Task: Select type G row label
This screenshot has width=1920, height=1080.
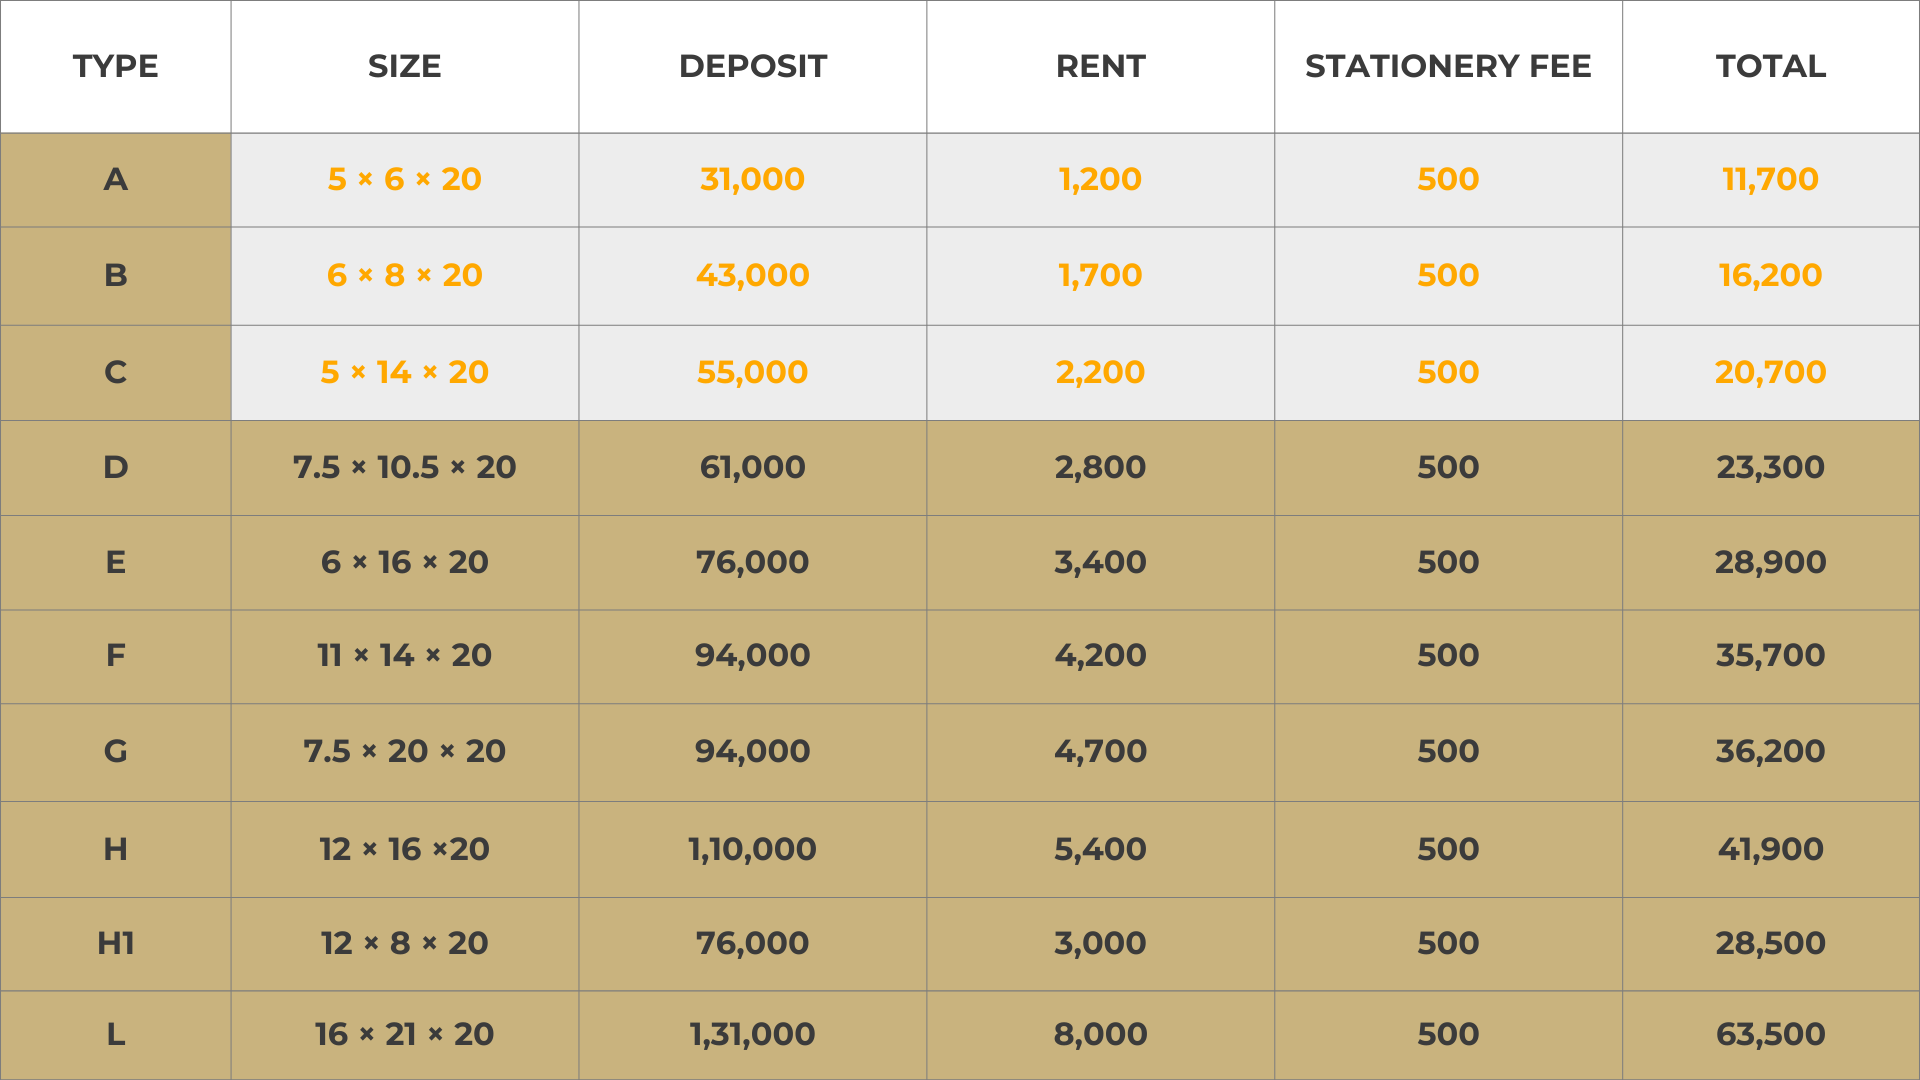Action: point(115,752)
